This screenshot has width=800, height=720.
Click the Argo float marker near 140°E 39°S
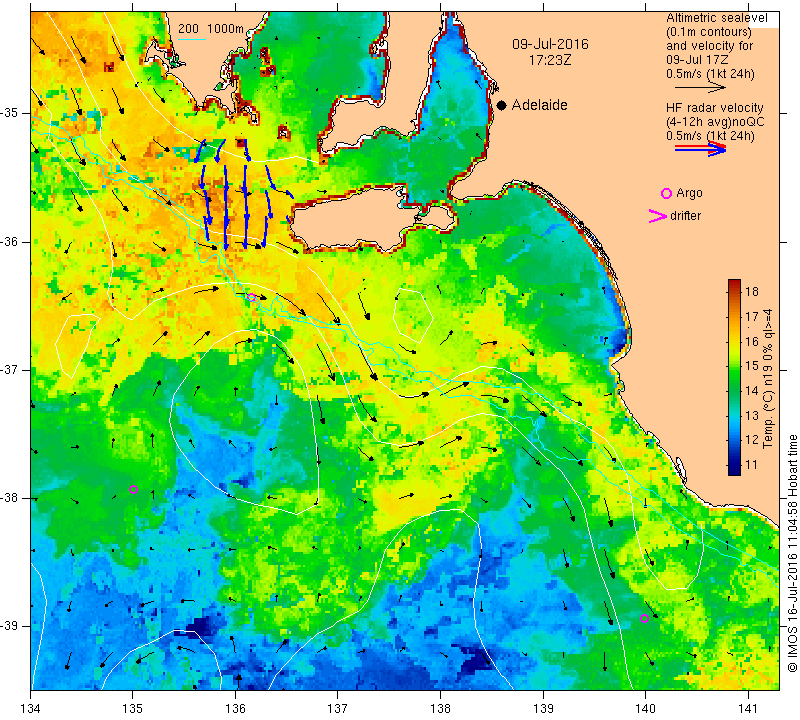(x=644, y=618)
